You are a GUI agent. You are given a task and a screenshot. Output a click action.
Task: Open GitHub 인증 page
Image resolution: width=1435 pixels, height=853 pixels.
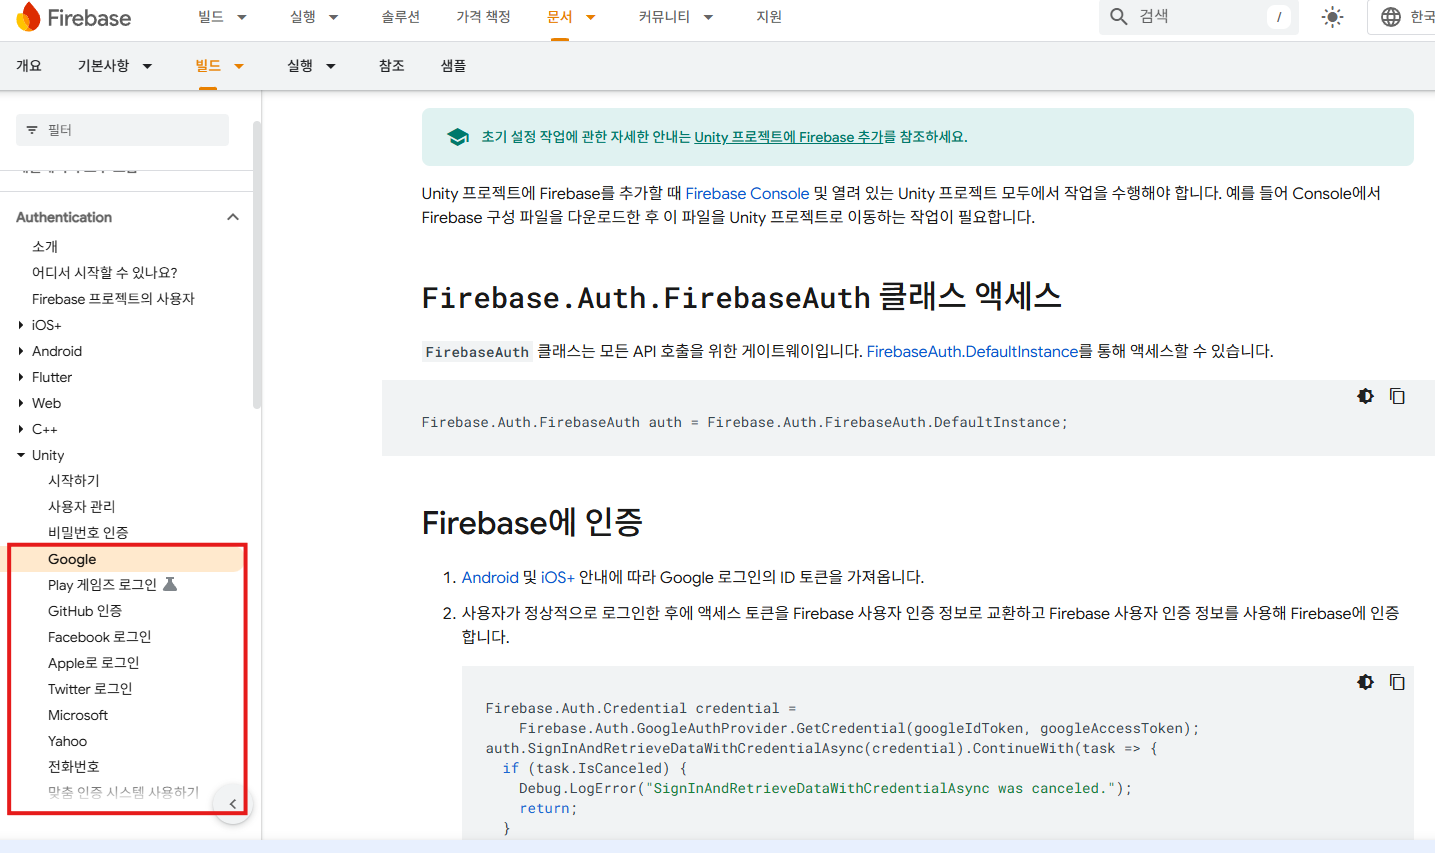point(85,611)
